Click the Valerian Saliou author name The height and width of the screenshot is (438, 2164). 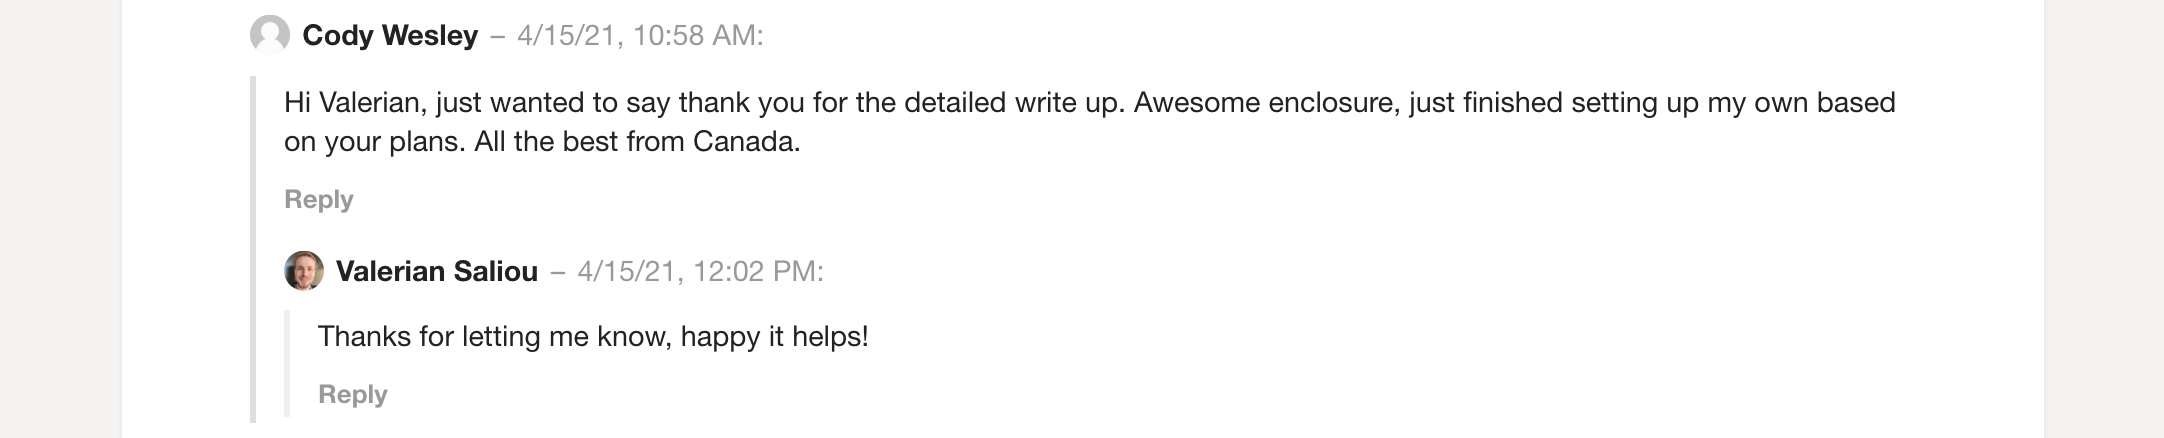coord(436,272)
